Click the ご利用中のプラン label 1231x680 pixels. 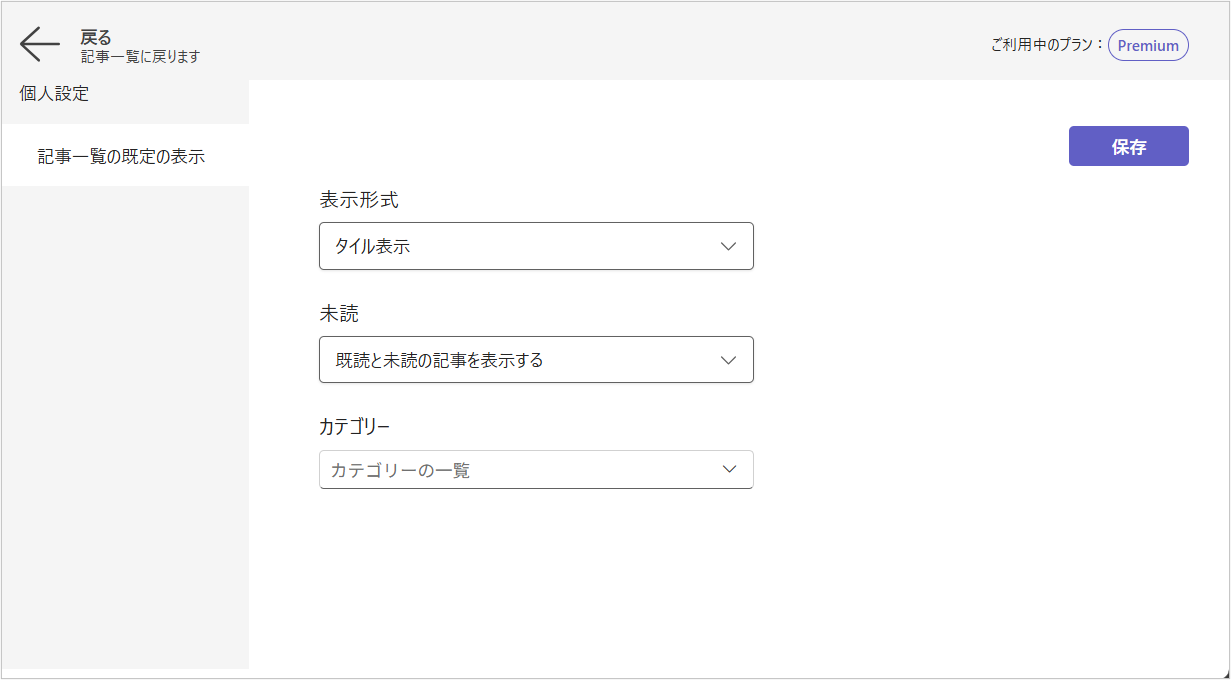pos(1046,45)
